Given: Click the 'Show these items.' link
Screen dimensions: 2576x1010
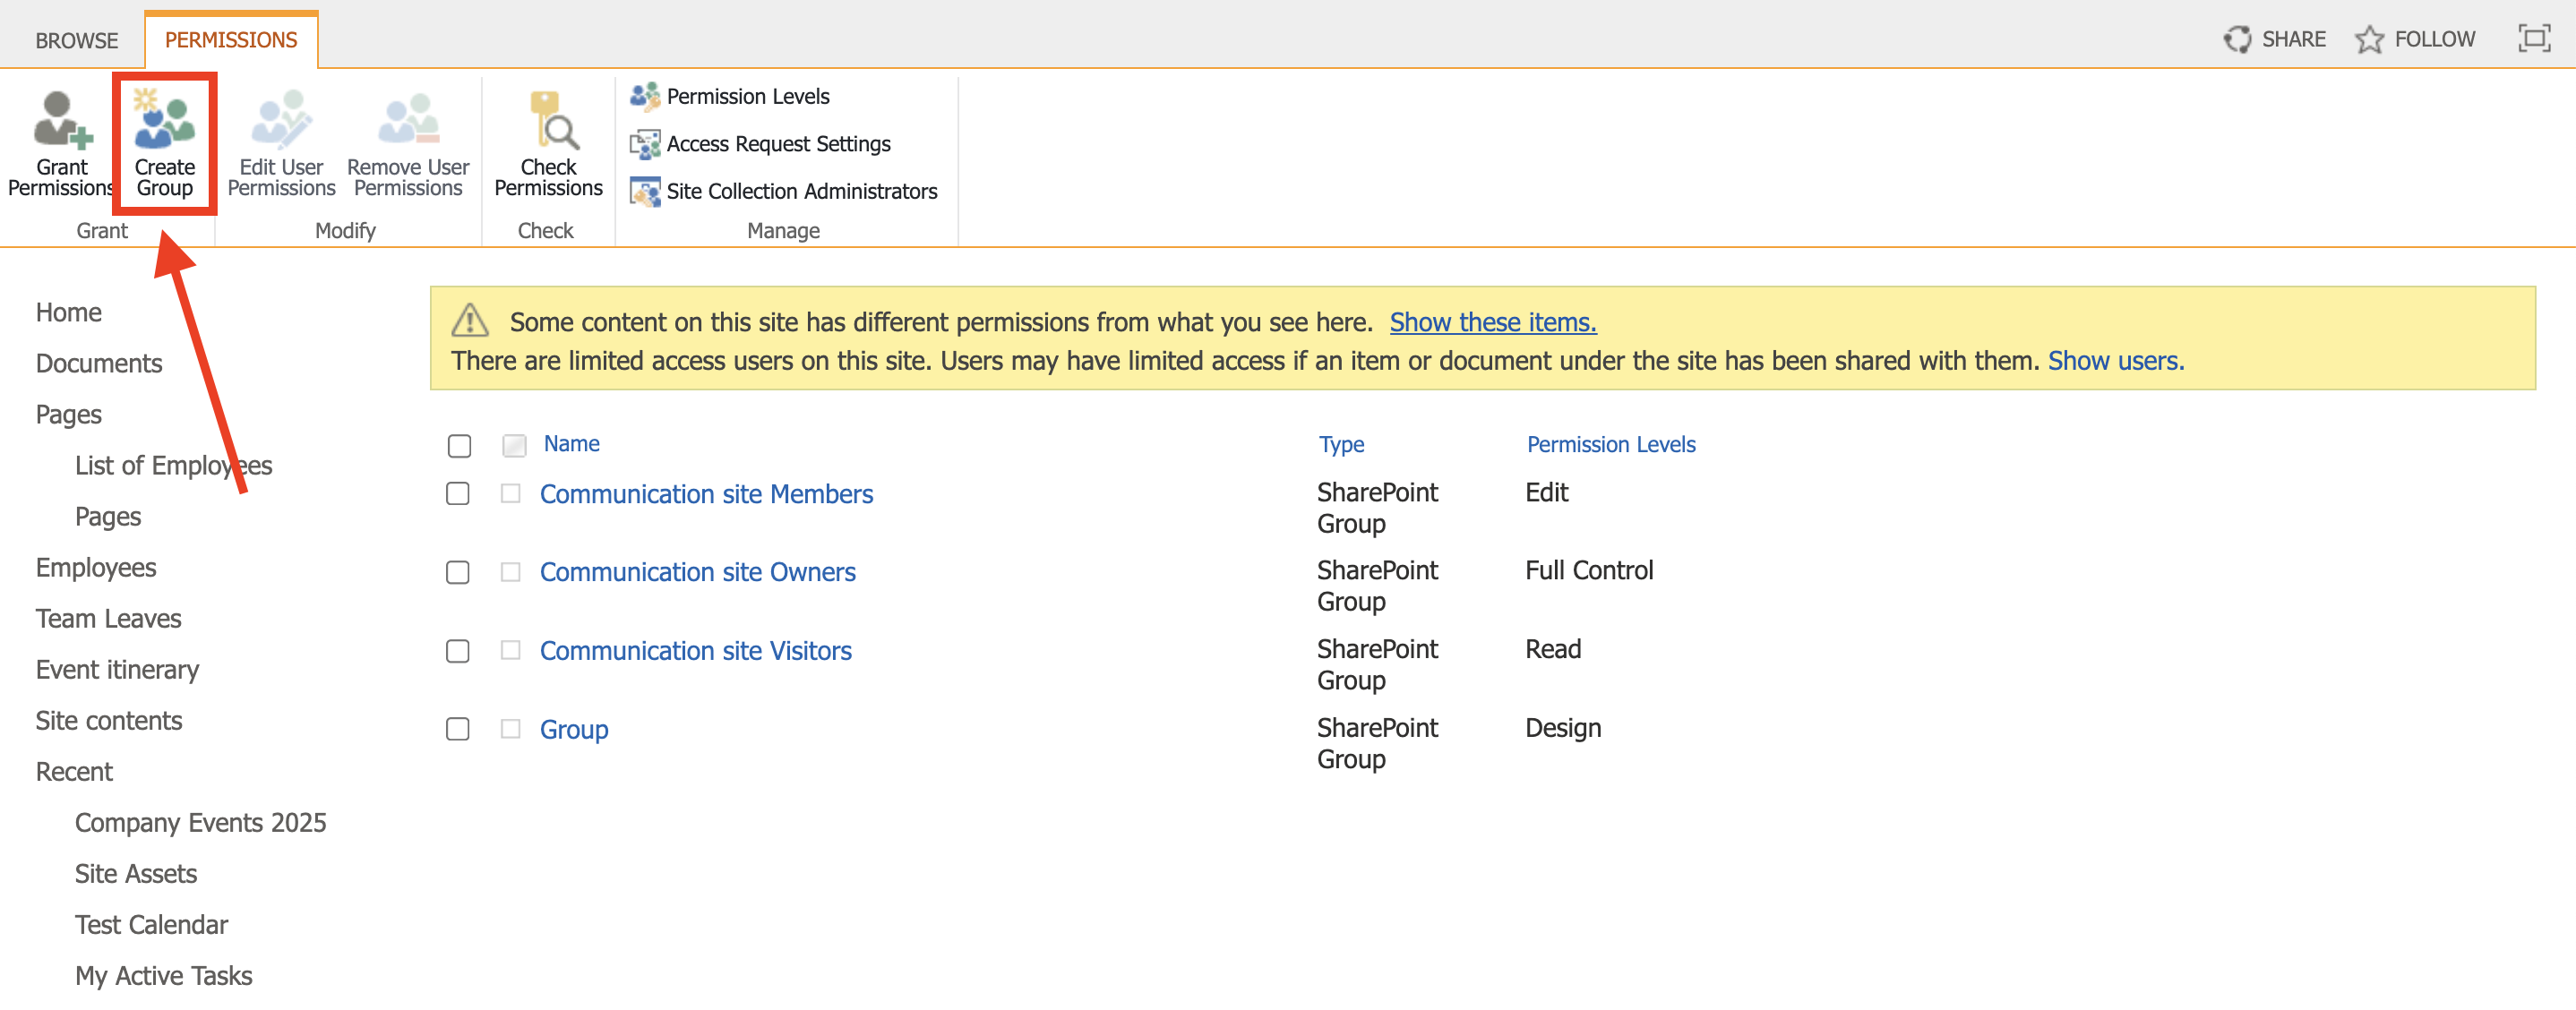Looking at the screenshot, I should (x=1492, y=322).
